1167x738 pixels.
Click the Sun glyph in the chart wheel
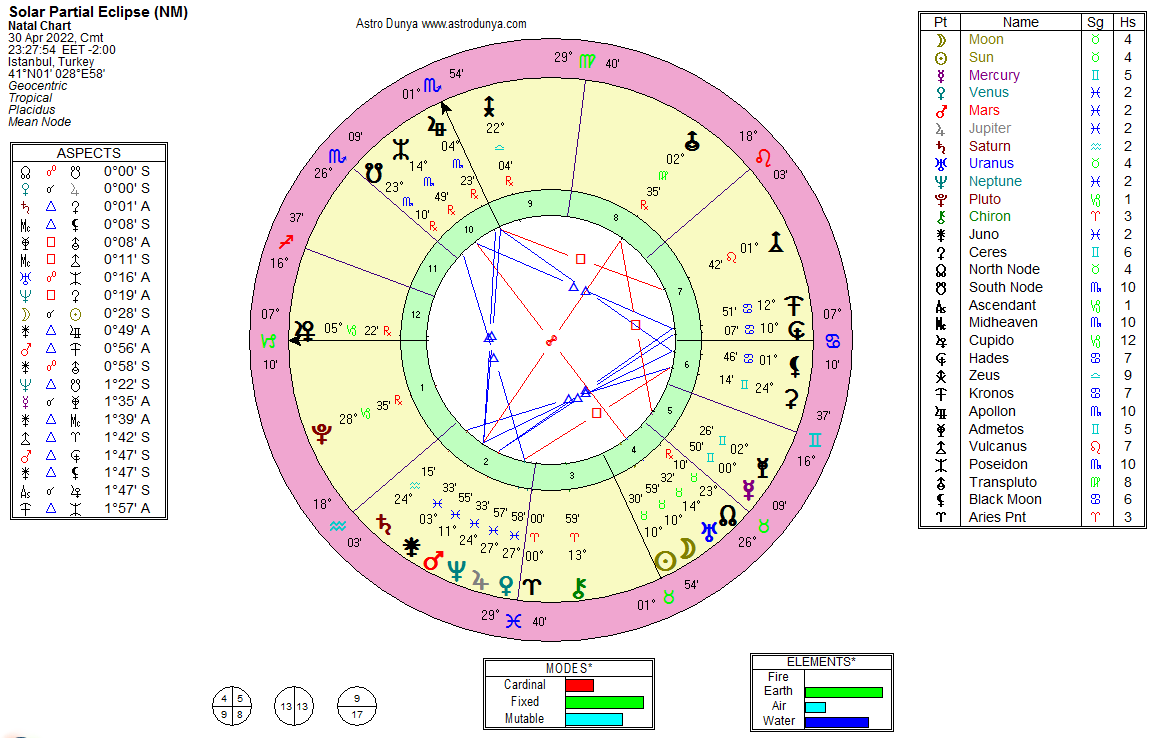pos(665,562)
